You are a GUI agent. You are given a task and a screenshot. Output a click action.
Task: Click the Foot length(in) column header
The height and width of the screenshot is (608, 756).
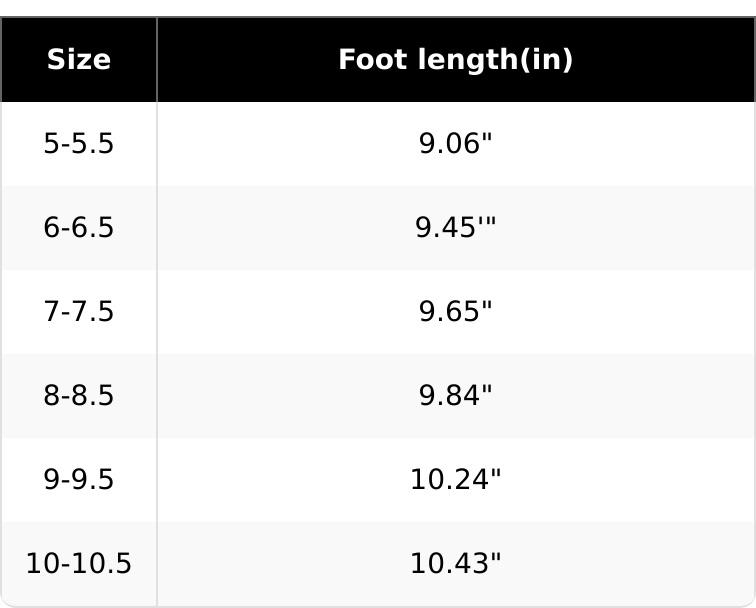tap(455, 60)
